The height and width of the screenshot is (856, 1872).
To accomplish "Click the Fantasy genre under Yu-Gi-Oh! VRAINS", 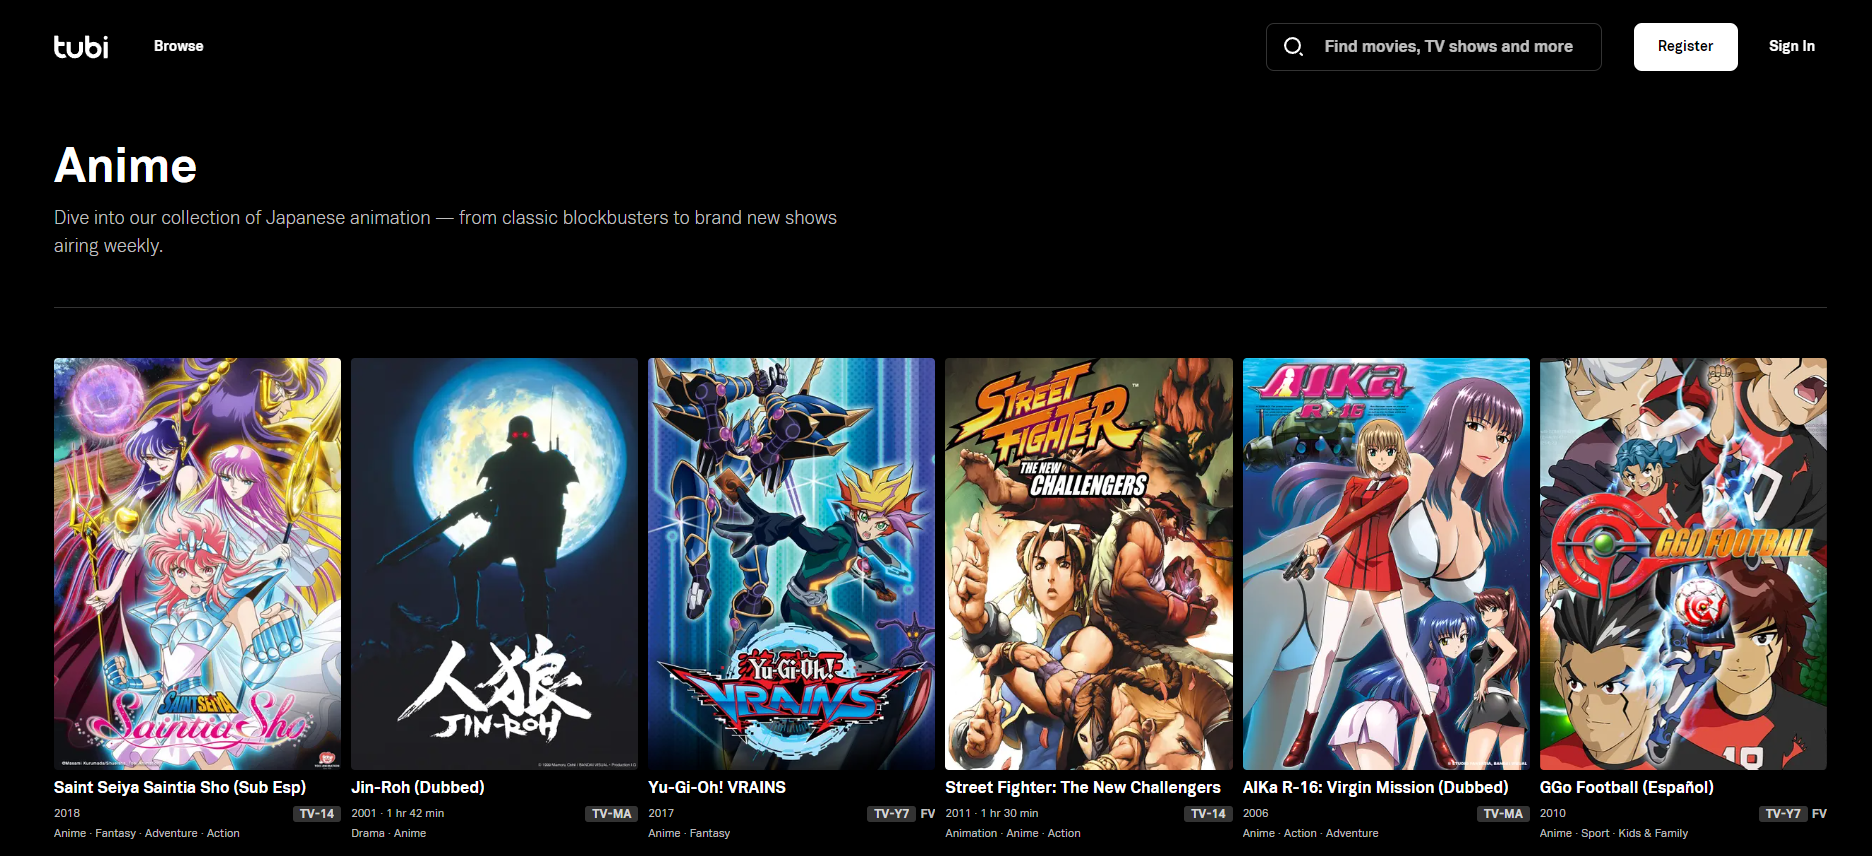I will (710, 833).
